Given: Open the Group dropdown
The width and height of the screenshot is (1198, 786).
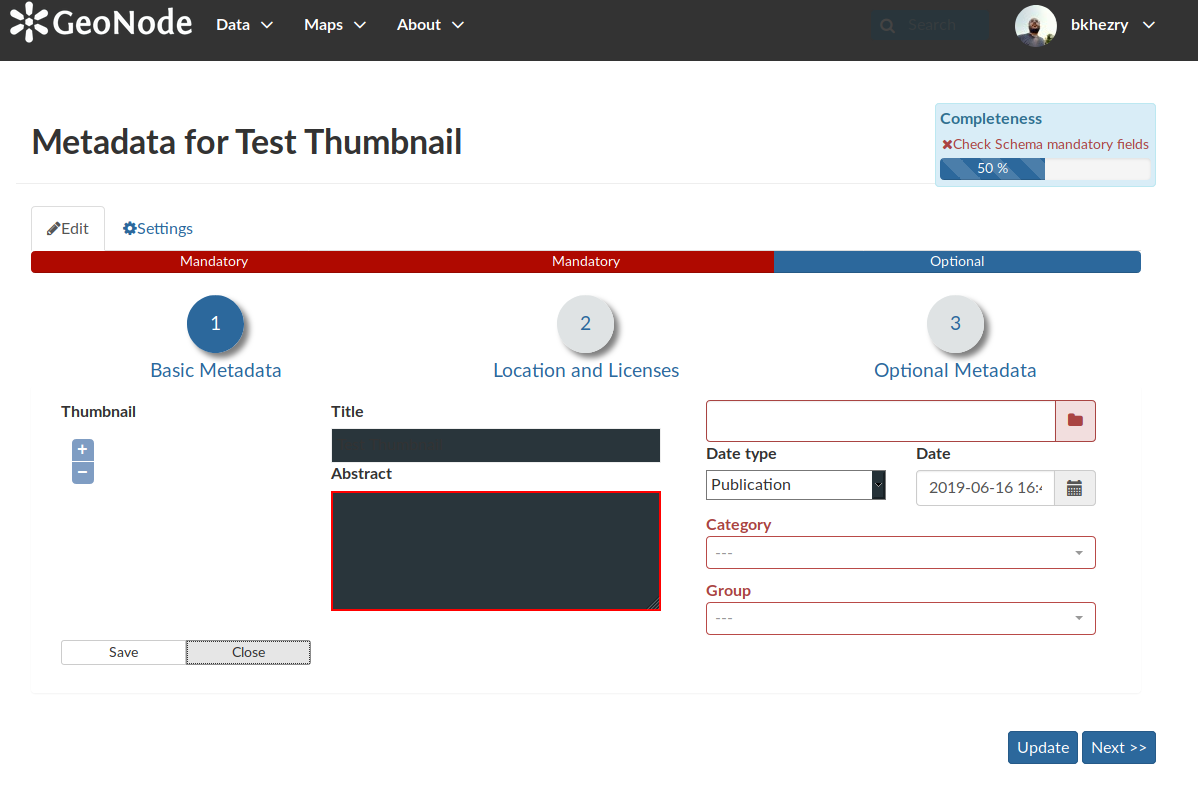Looking at the screenshot, I should click(900, 619).
